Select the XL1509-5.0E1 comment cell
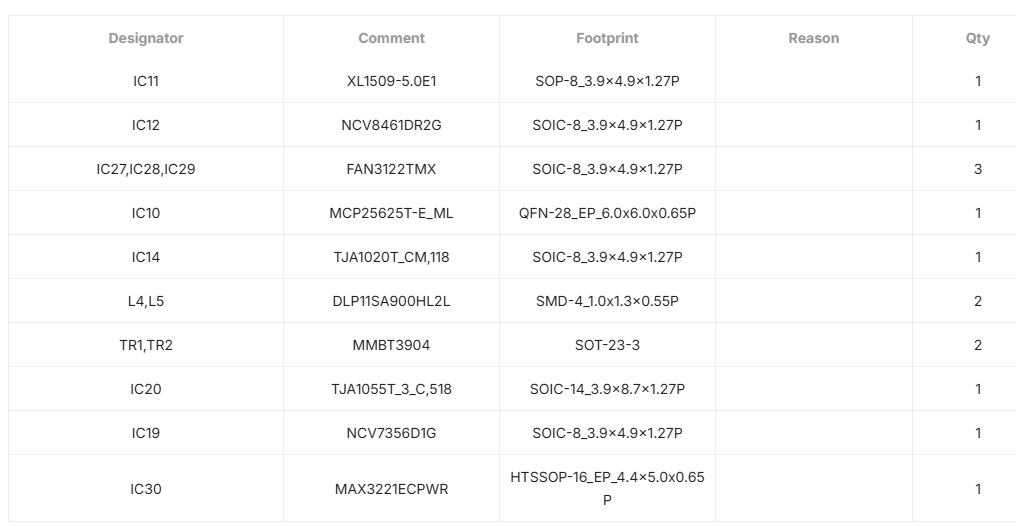The height and width of the screenshot is (527, 1016). (x=391, y=81)
